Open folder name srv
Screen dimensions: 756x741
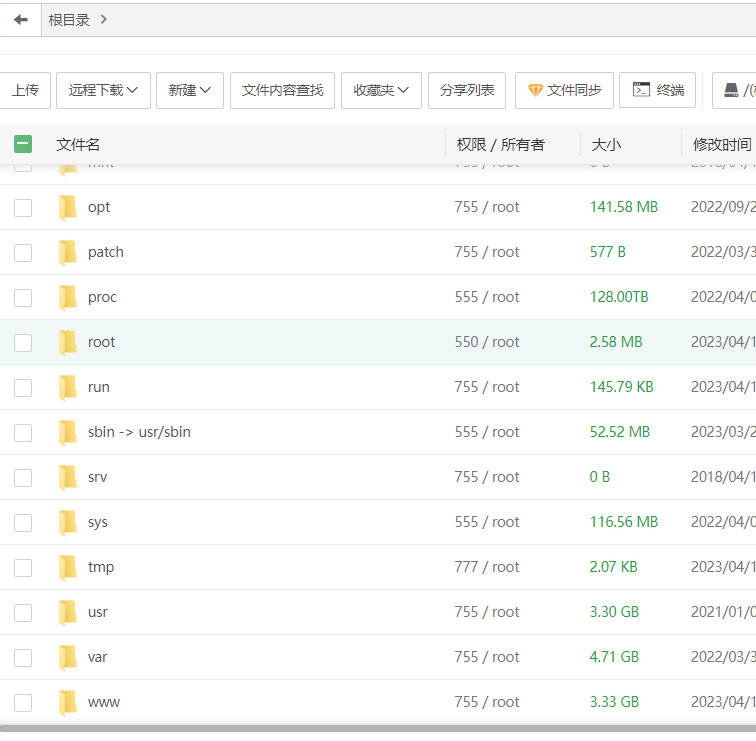pyautogui.click(x=97, y=477)
